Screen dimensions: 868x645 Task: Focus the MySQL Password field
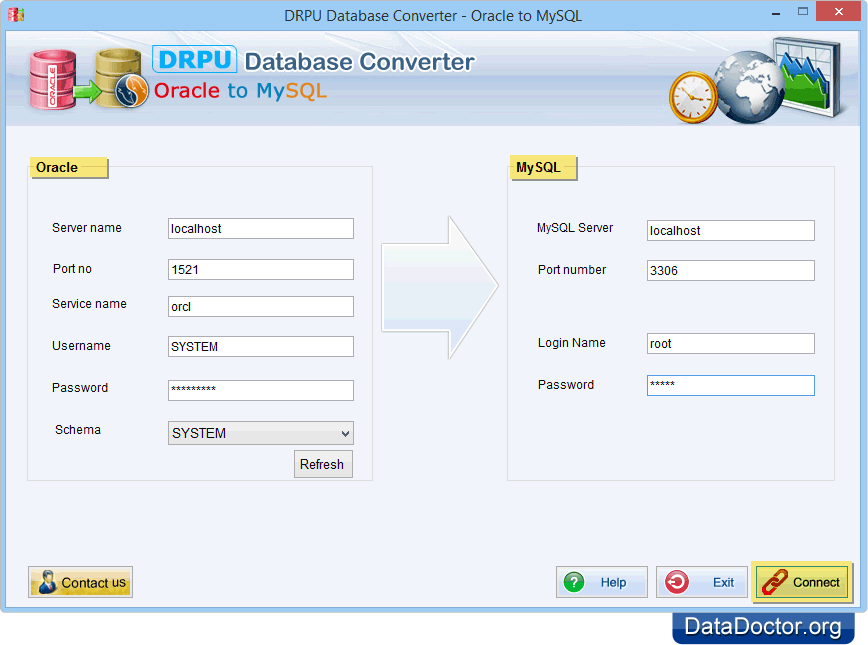click(x=731, y=386)
